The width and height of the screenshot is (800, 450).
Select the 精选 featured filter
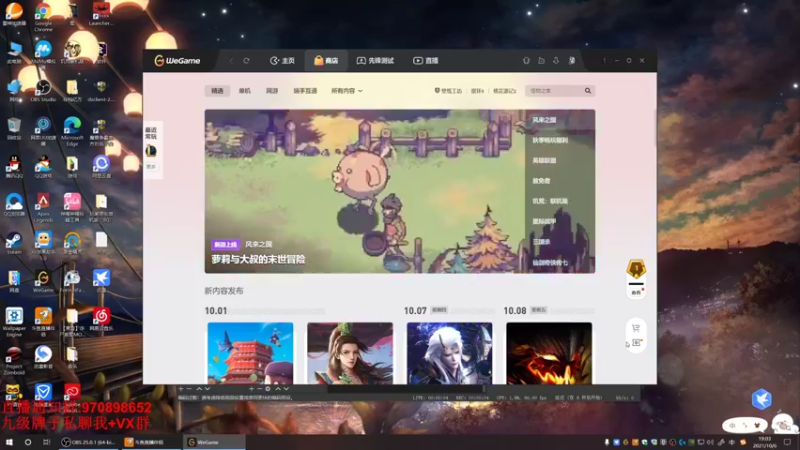coord(217,91)
